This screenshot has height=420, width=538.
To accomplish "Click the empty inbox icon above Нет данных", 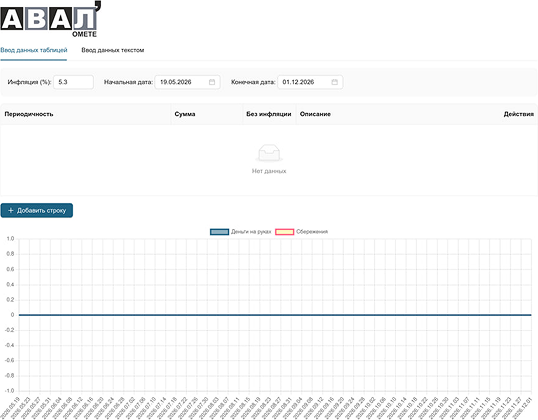I will point(269,153).
